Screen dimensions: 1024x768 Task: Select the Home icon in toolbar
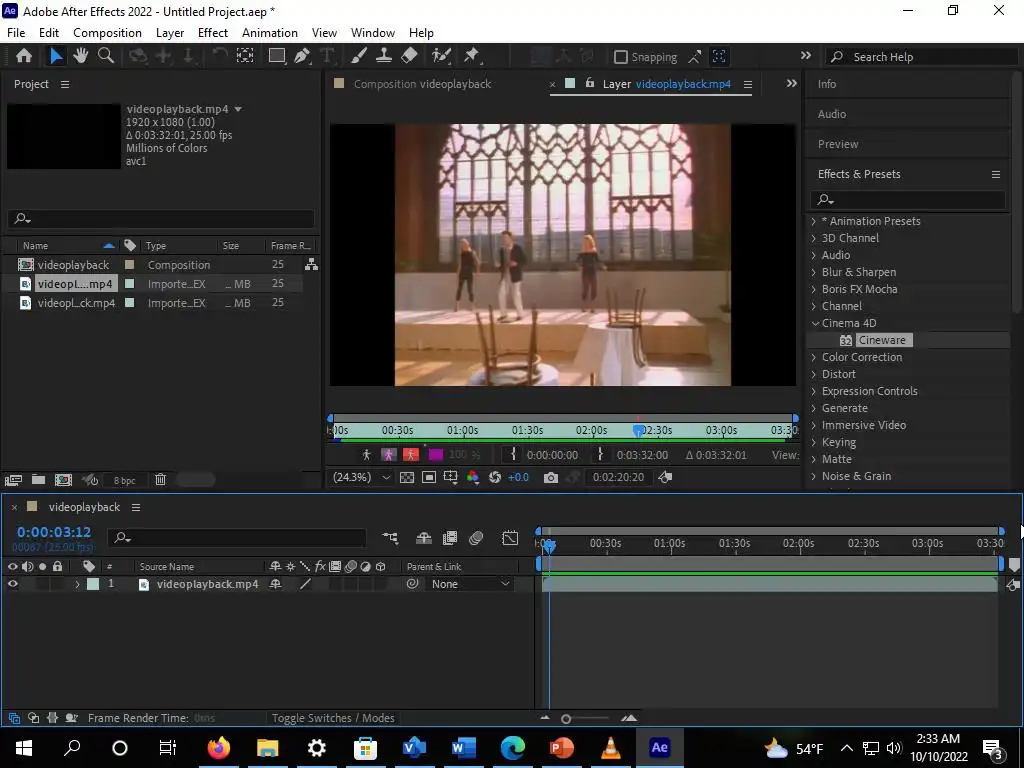(x=24, y=56)
